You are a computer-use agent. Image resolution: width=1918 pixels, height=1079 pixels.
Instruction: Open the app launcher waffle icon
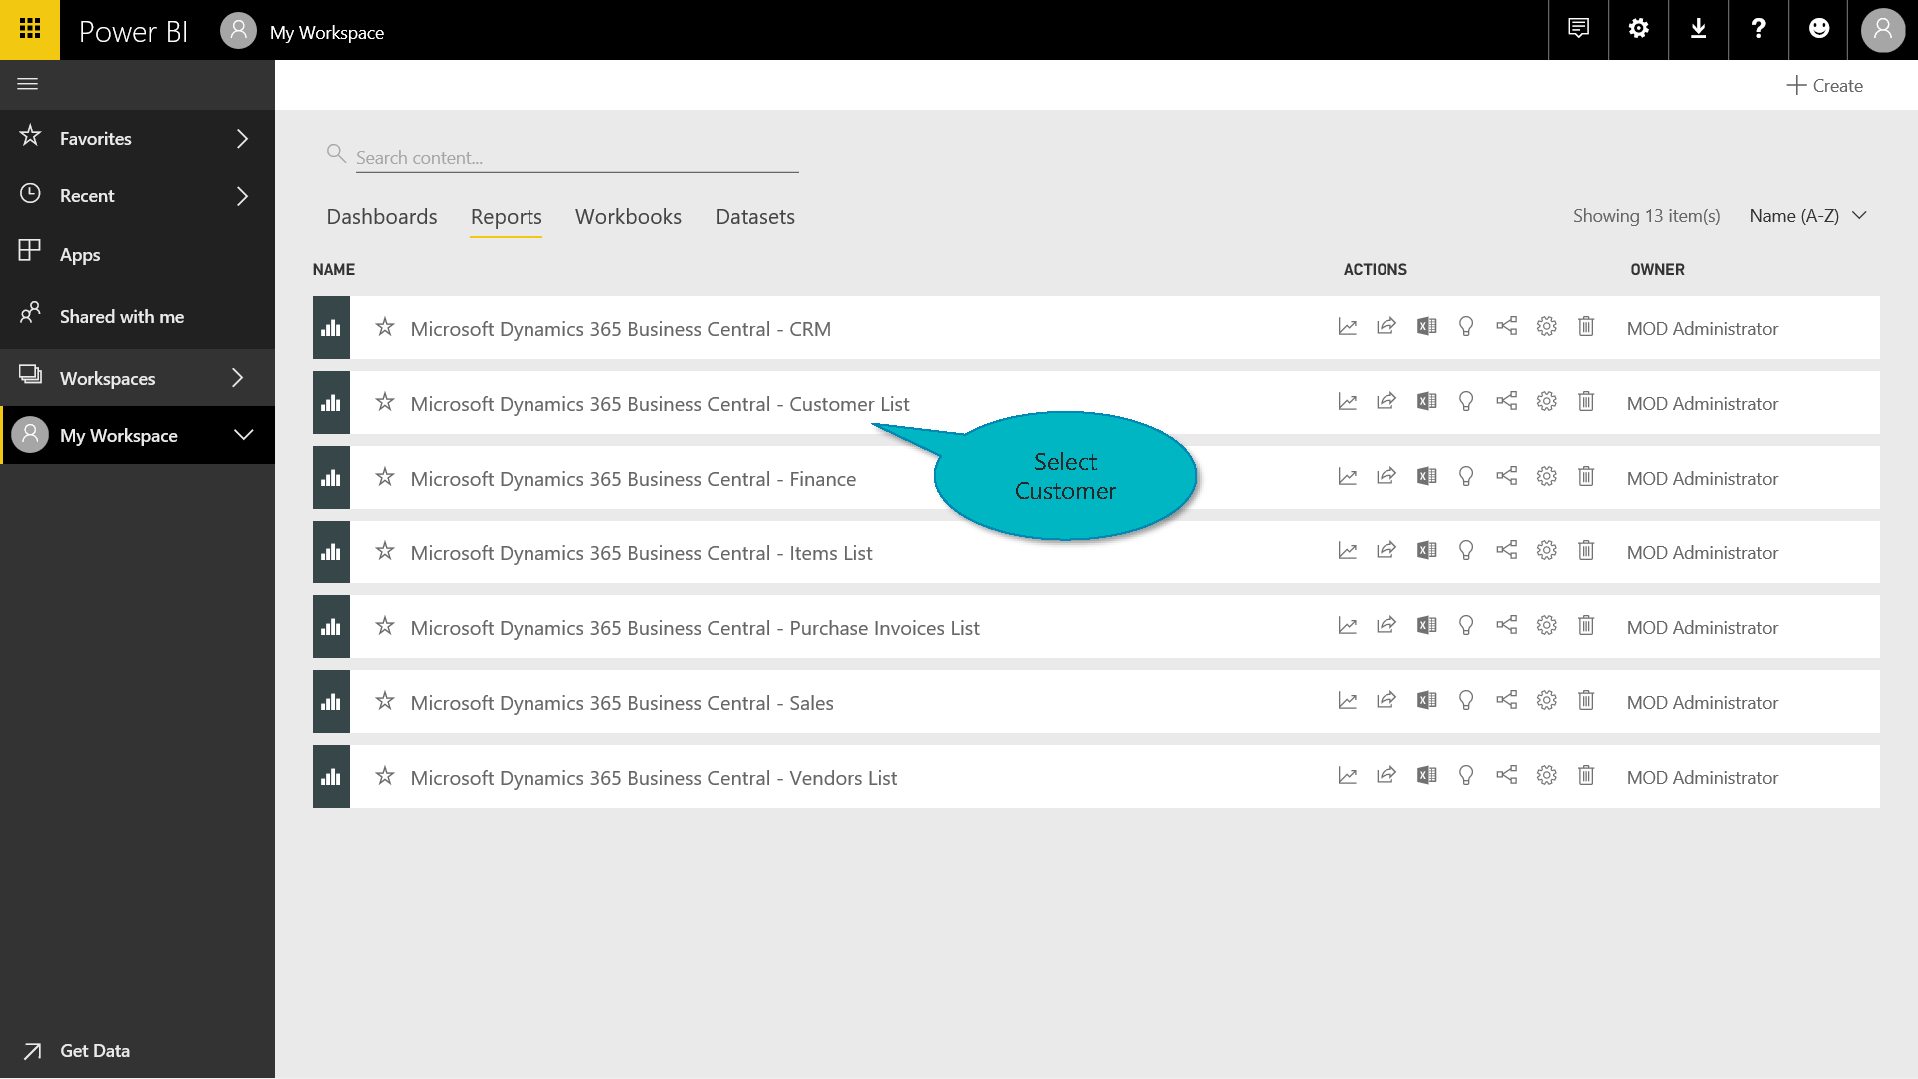[x=30, y=29]
